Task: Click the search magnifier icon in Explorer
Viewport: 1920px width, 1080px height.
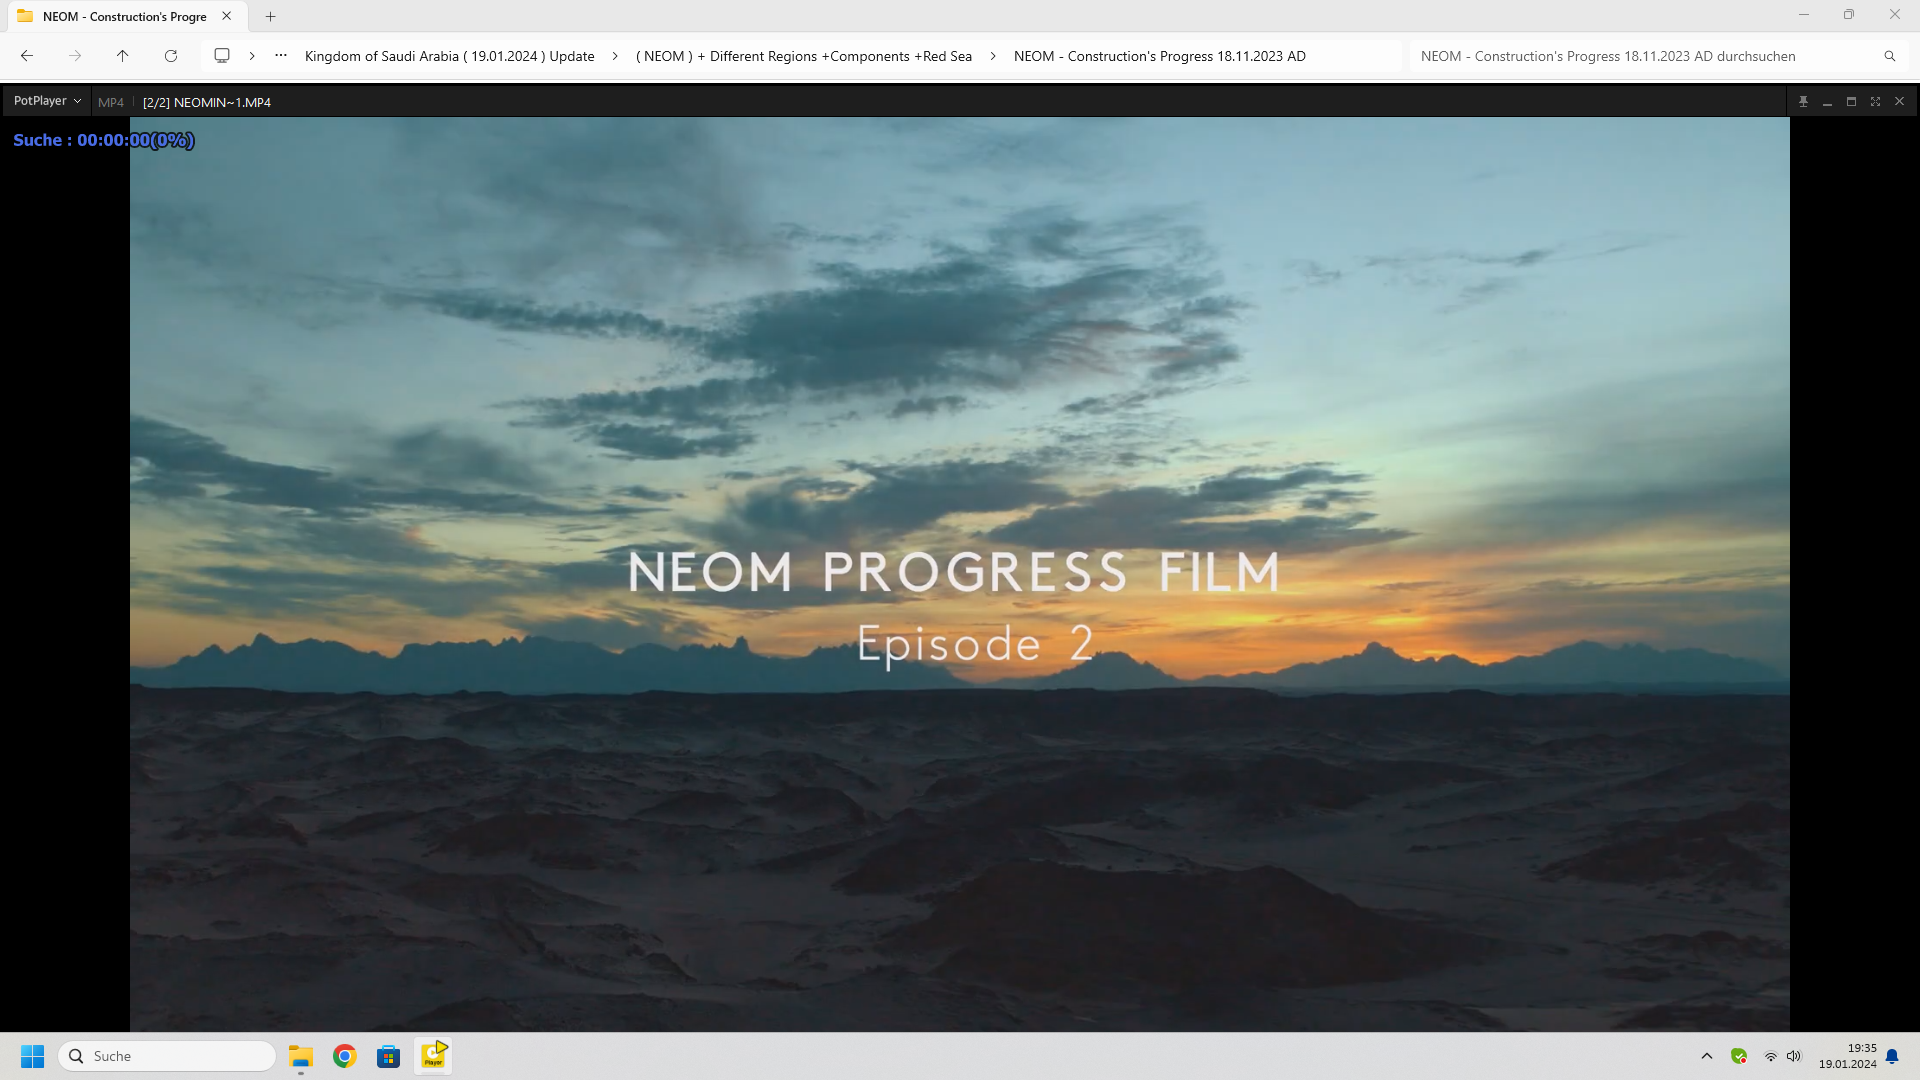Action: pyautogui.click(x=1890, y=56)
